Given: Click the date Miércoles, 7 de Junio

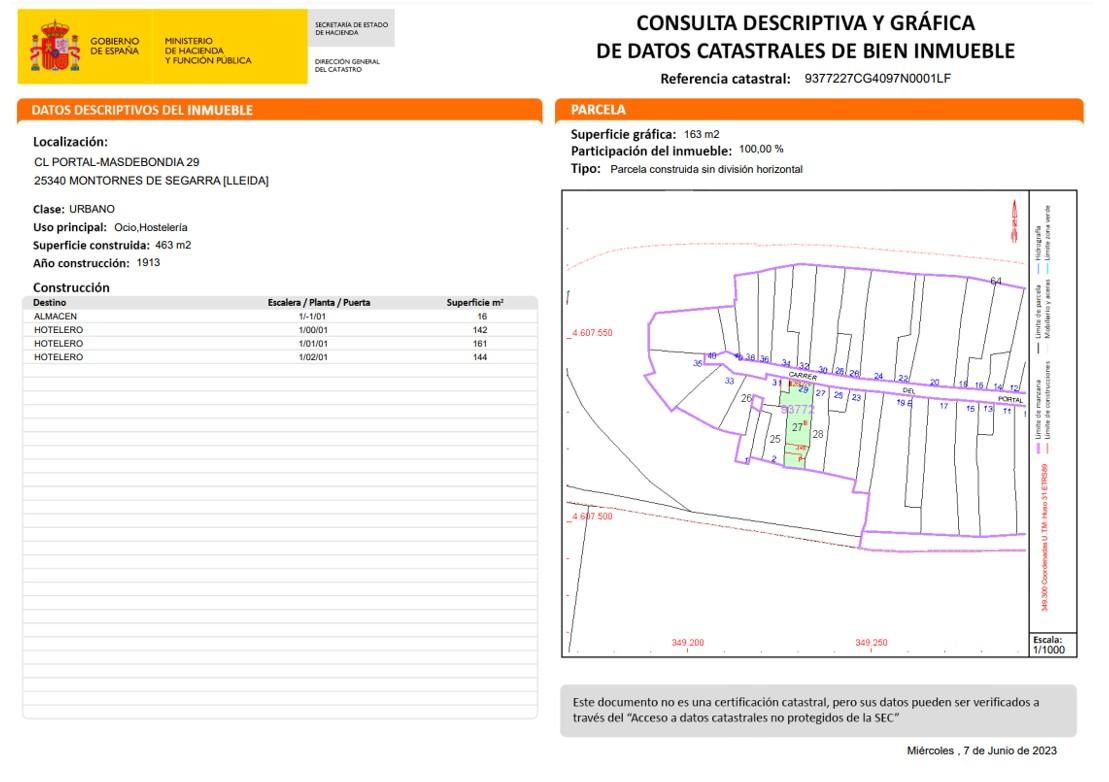Looking at the screenshot, I should pyautogui.click(x=981, y=750).
